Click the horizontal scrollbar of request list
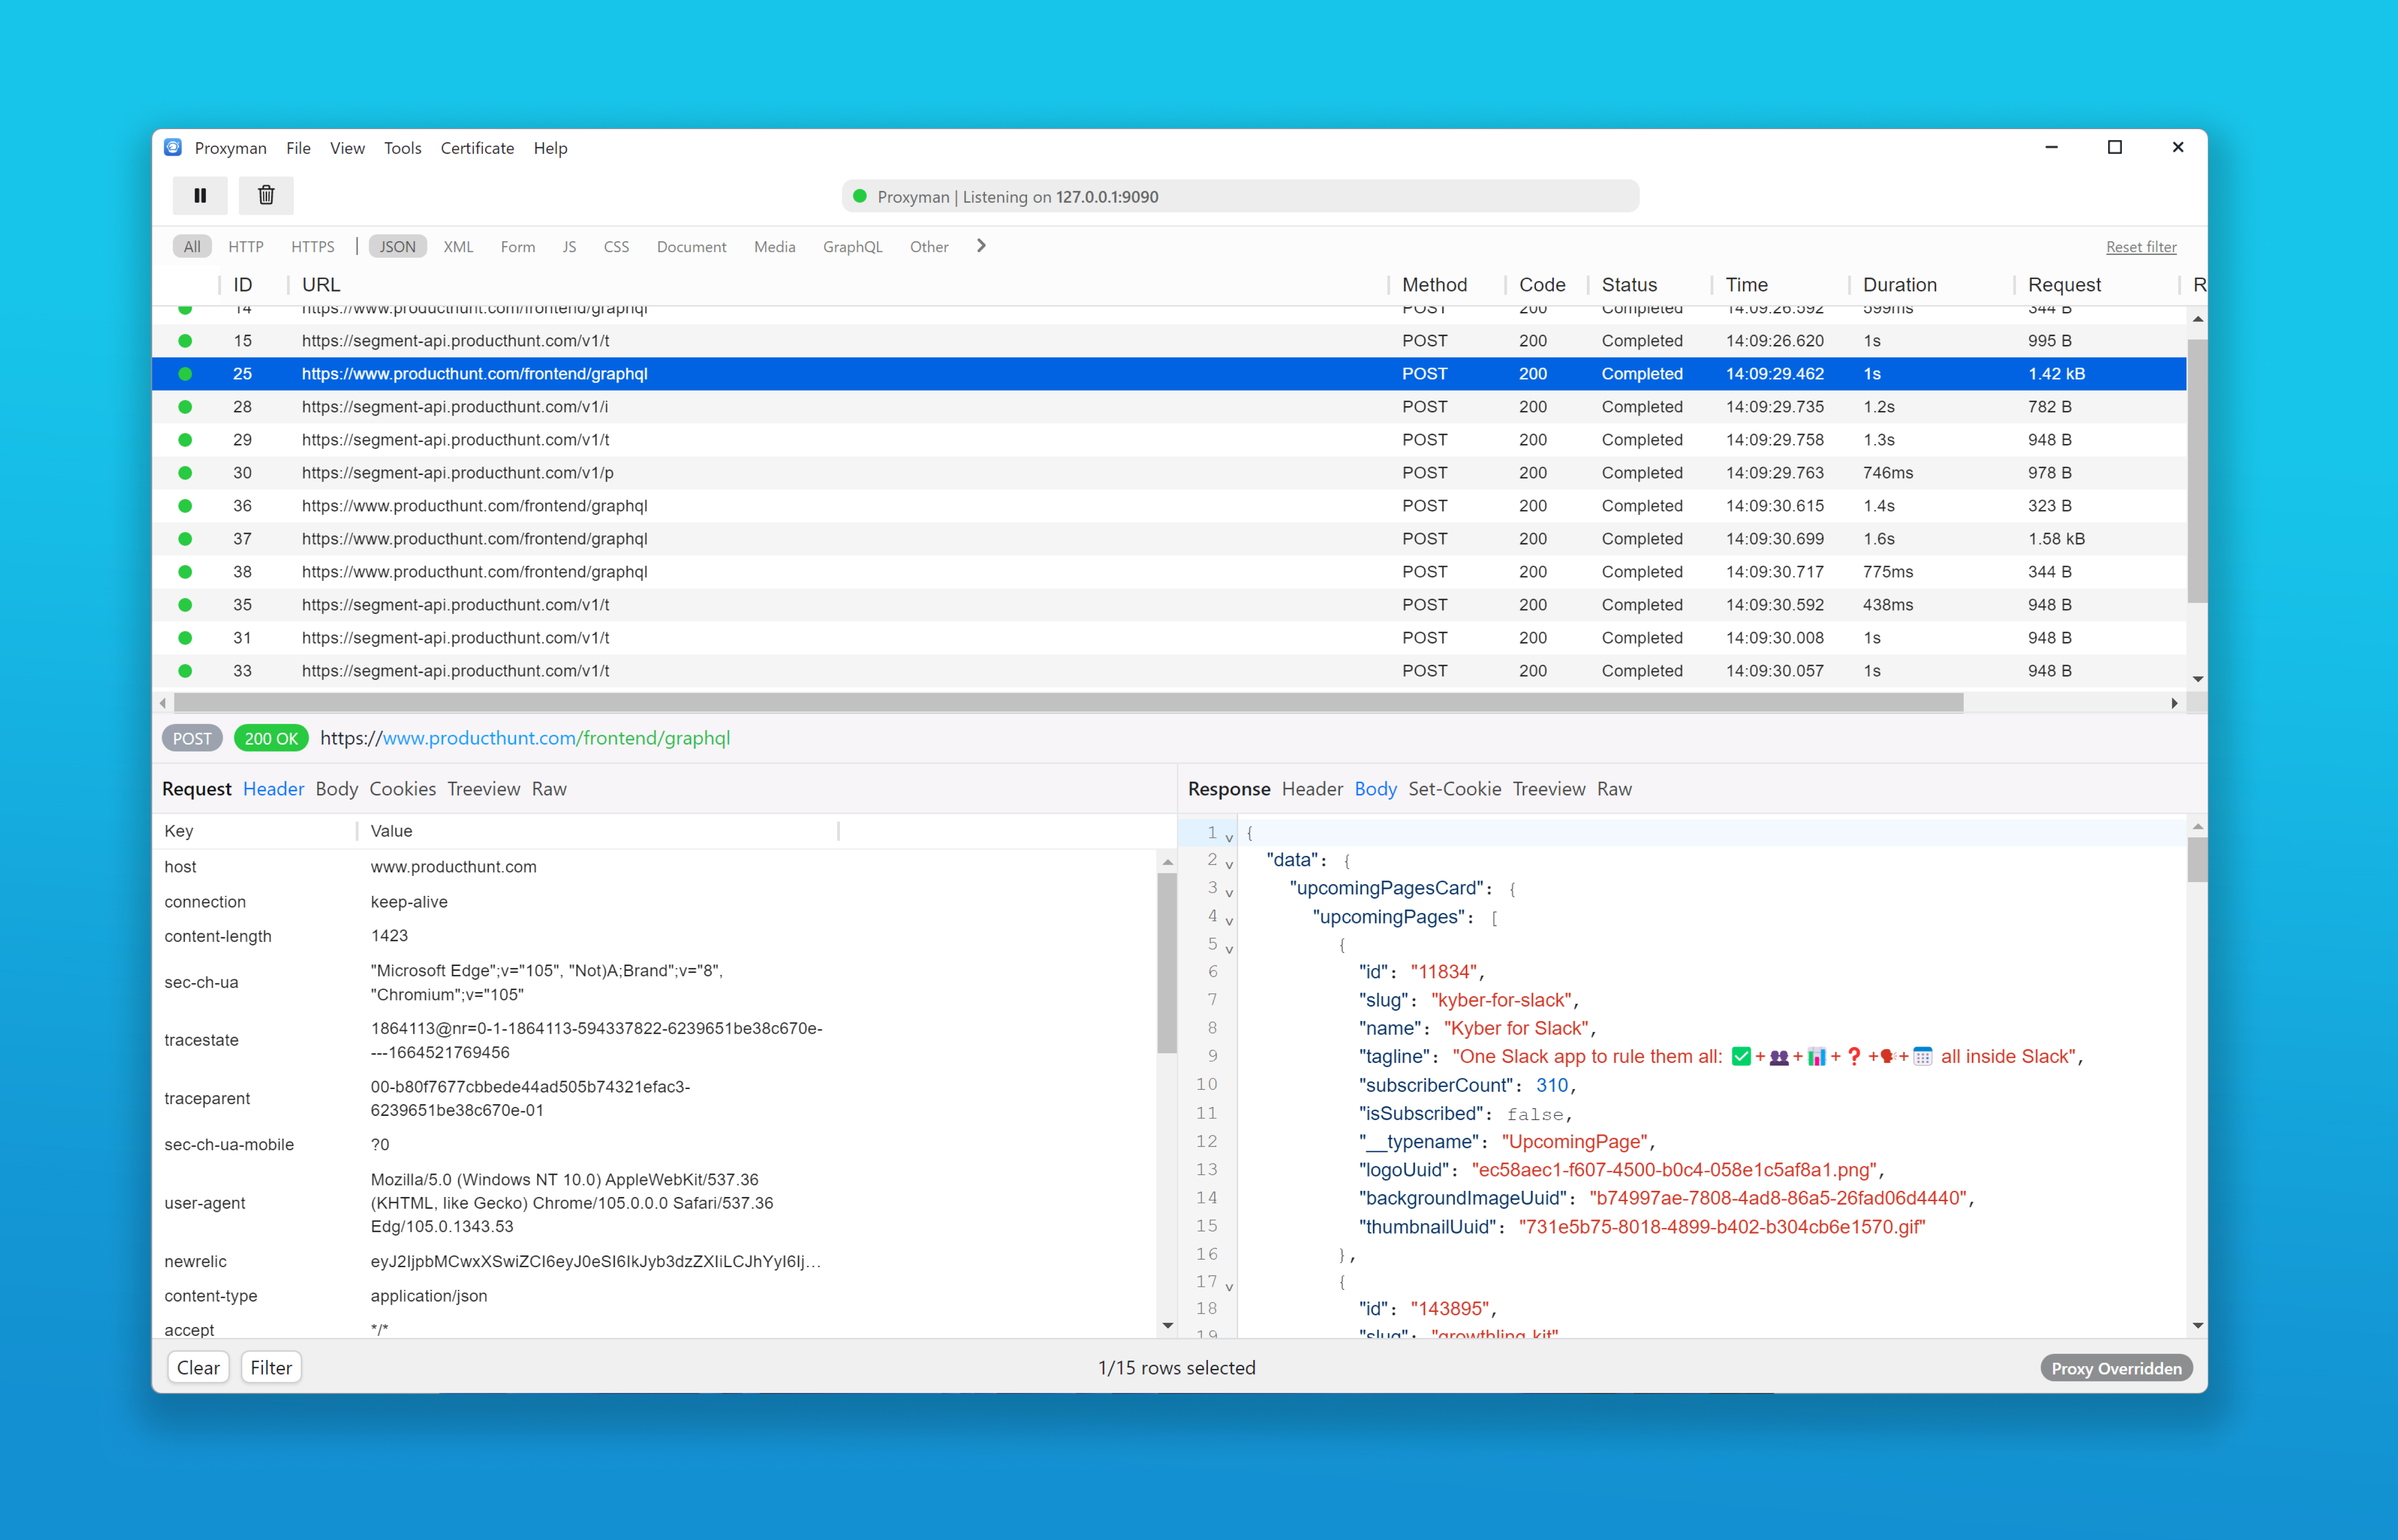2398x1540 pixels. pyautogui.click(x=1068, y=703)
